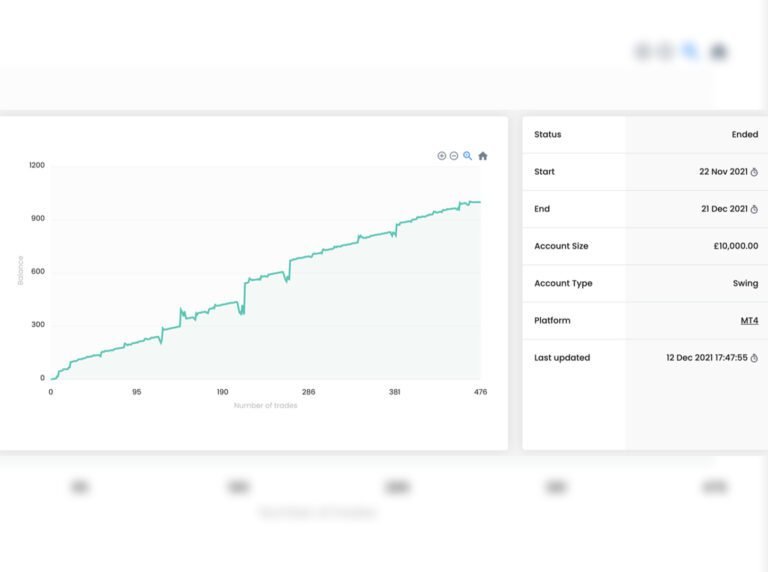Reset chart zoom with home icon

pos(483,156)
